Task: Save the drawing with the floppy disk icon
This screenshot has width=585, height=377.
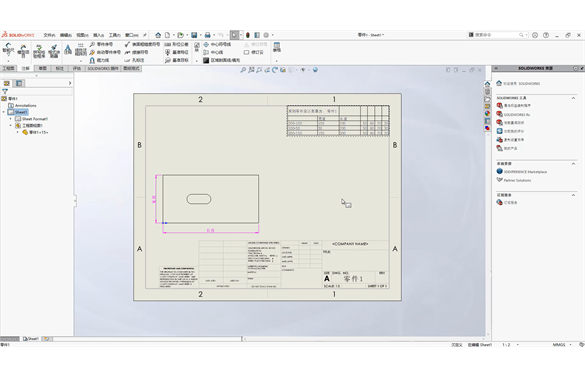Action: click(194, 35)
